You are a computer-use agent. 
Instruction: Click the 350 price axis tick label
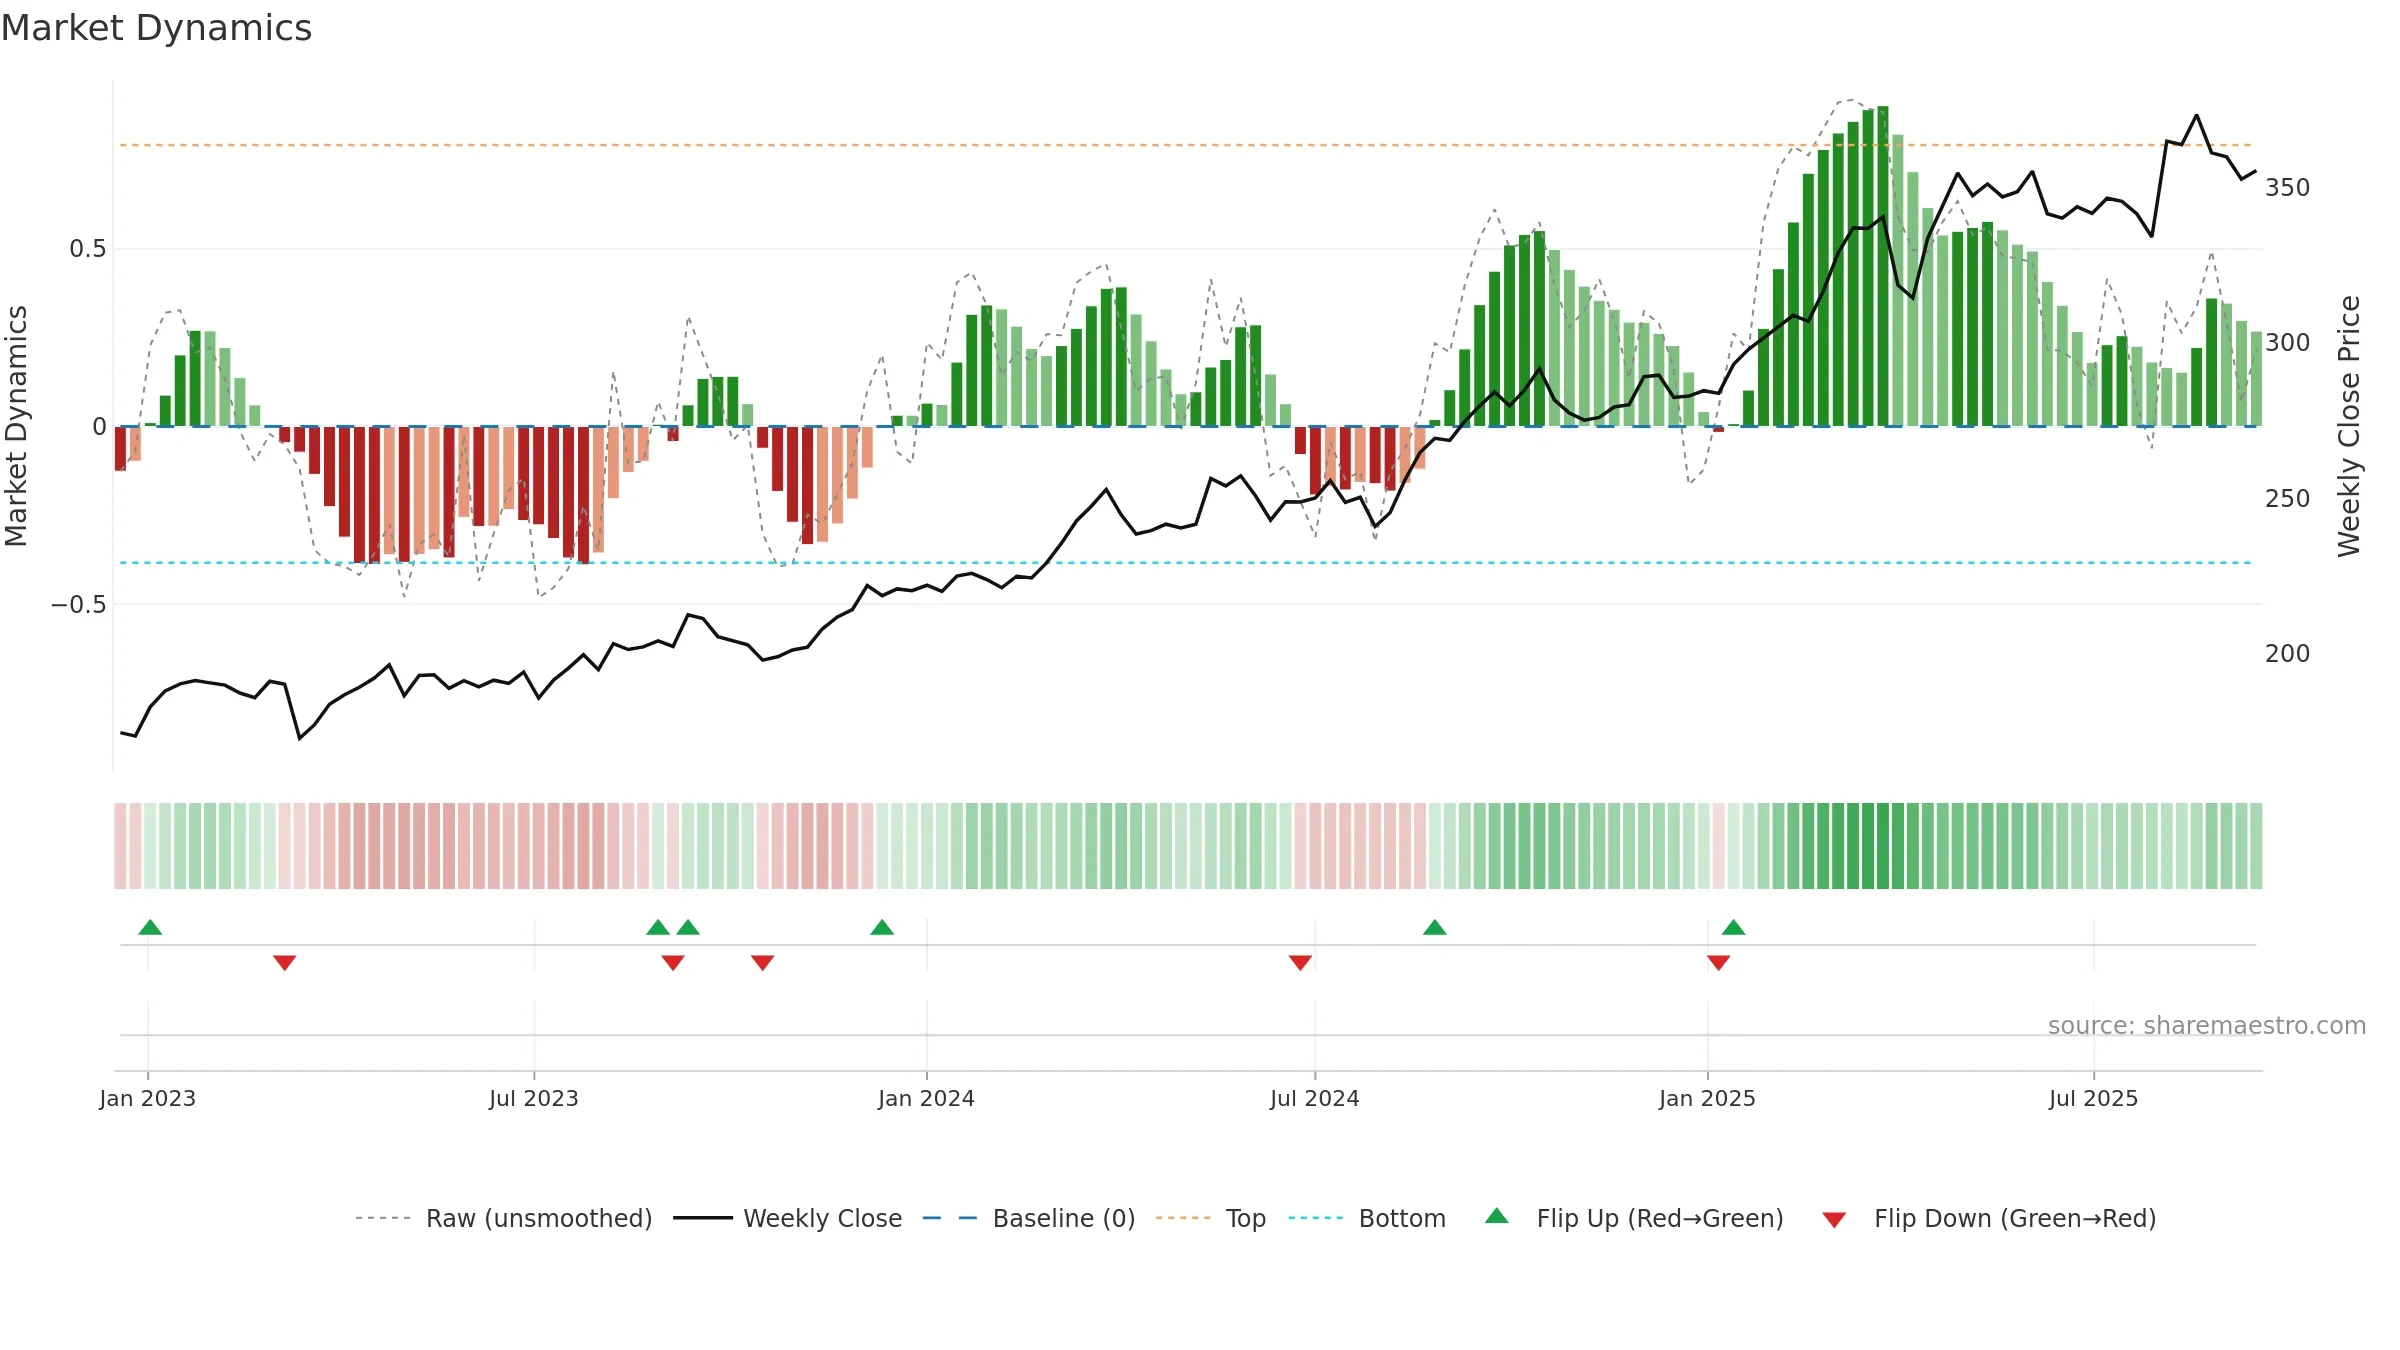point(2287,188)
